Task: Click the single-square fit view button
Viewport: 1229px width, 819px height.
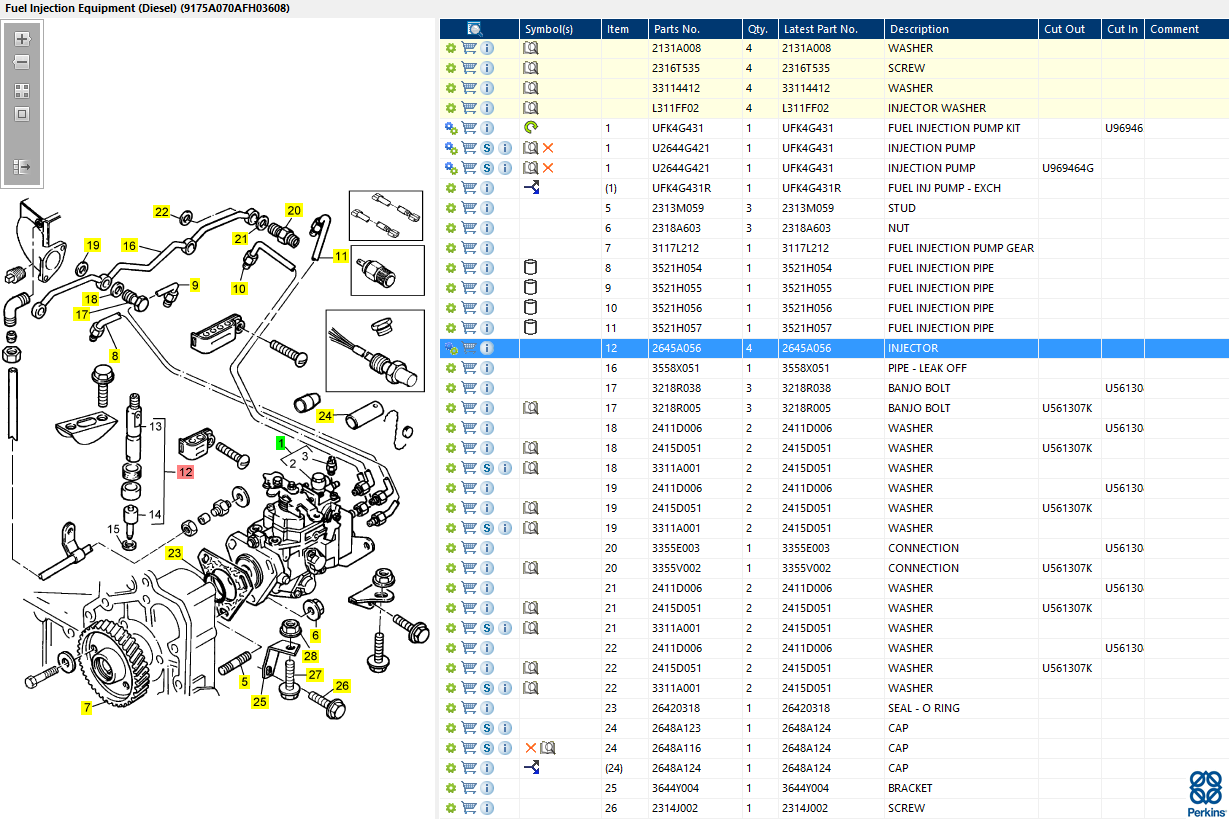Action: pos(22,114)
